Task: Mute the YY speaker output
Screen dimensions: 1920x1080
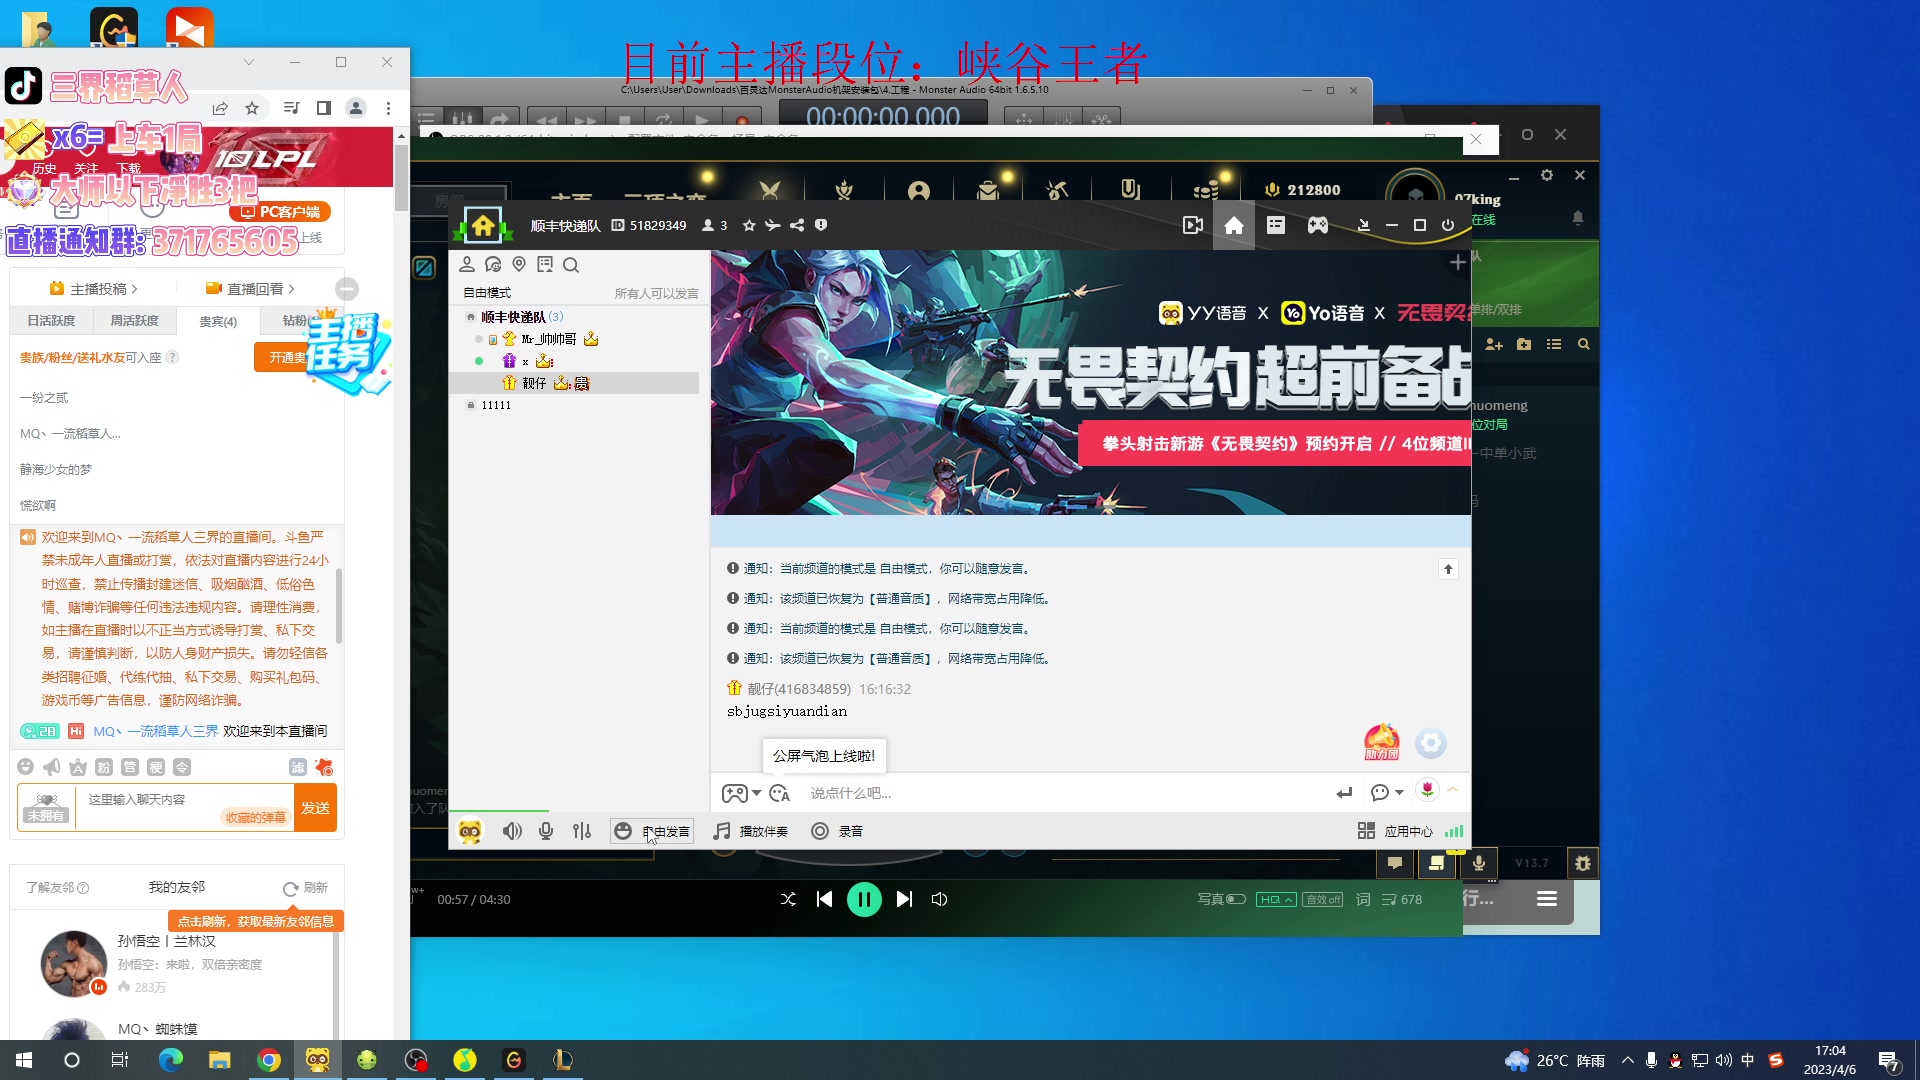Action: coord(512,831)
